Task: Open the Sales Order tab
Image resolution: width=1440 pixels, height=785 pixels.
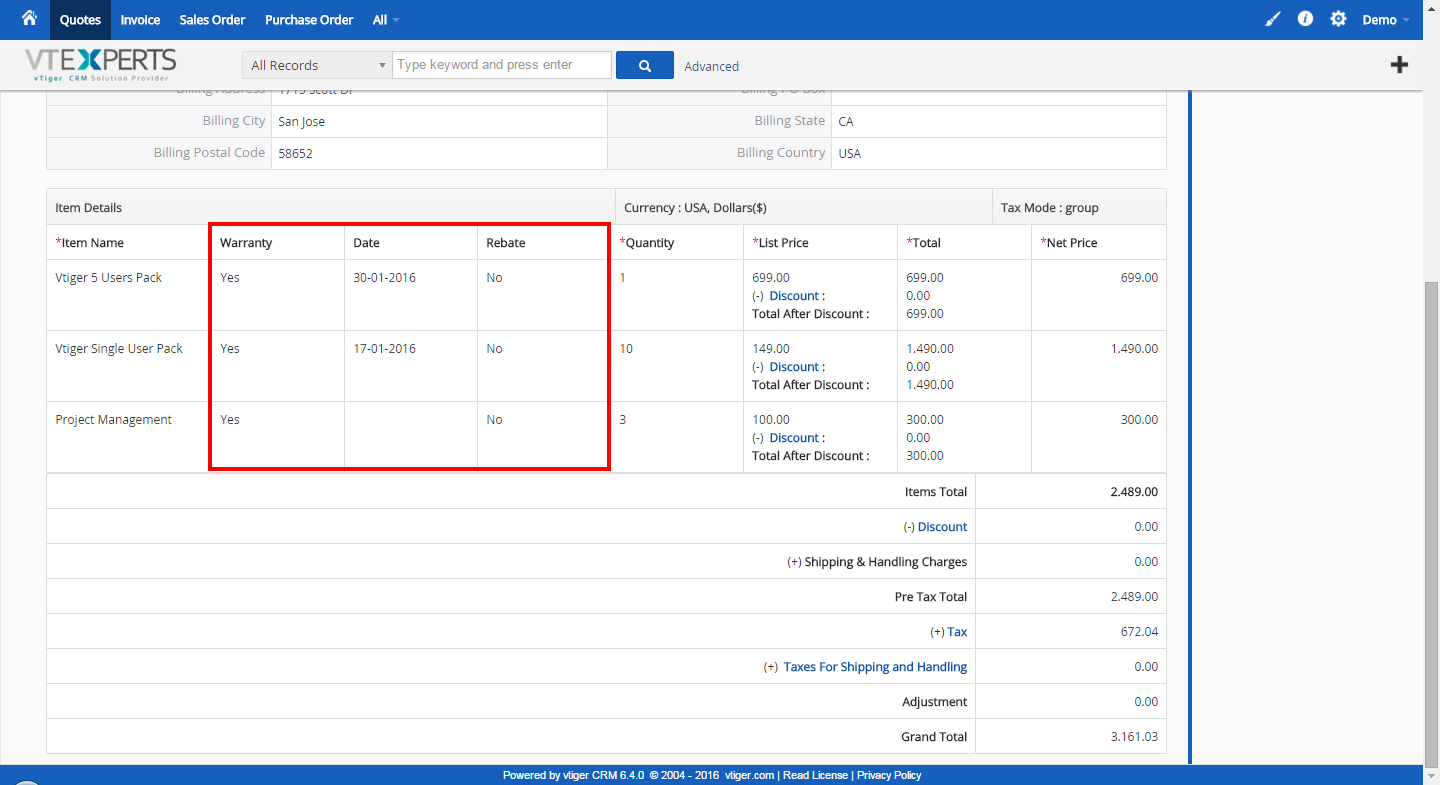Action: tap(213, 20)
